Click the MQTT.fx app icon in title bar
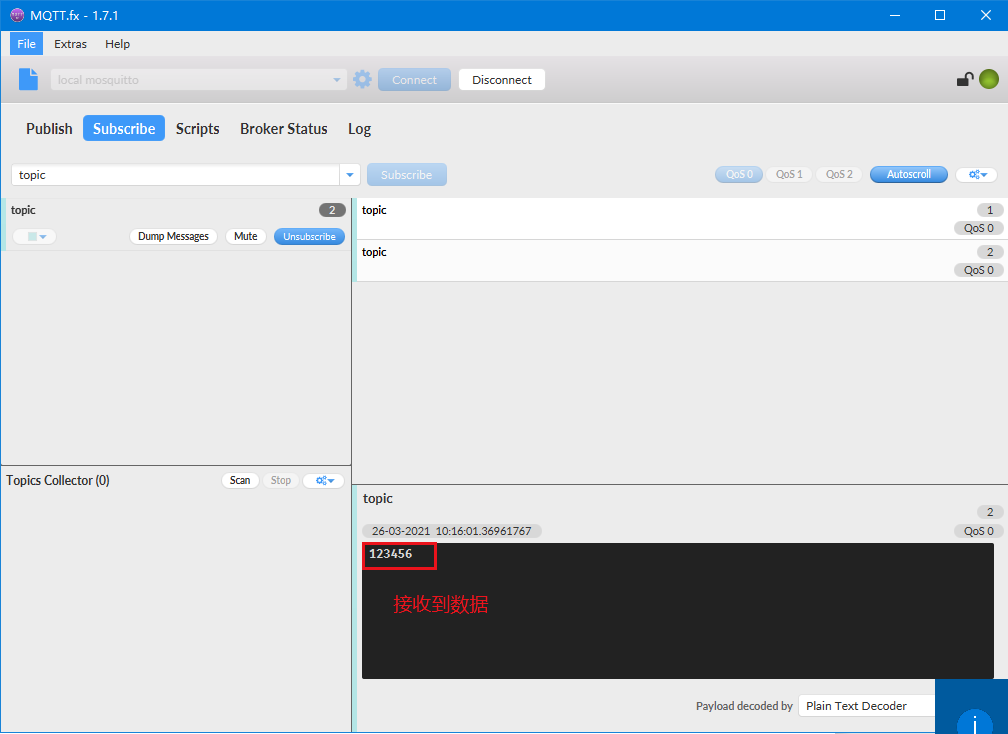This screenshot has width=1008, height=734. (x=16, y=15)
